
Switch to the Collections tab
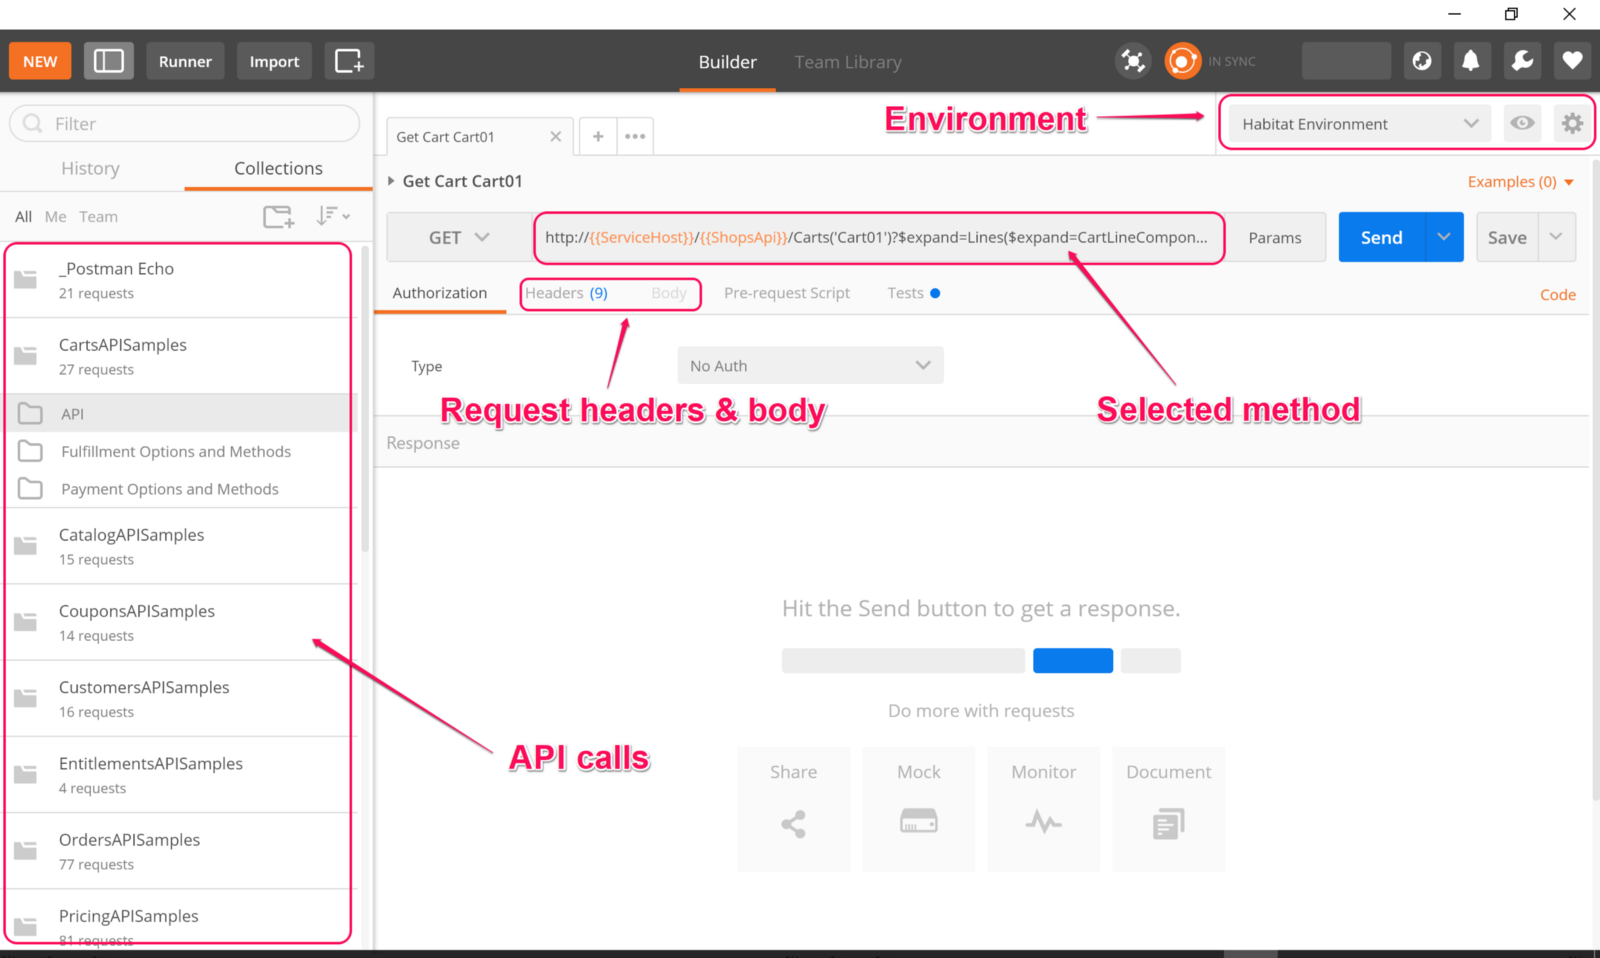click(x=278, y=168)
